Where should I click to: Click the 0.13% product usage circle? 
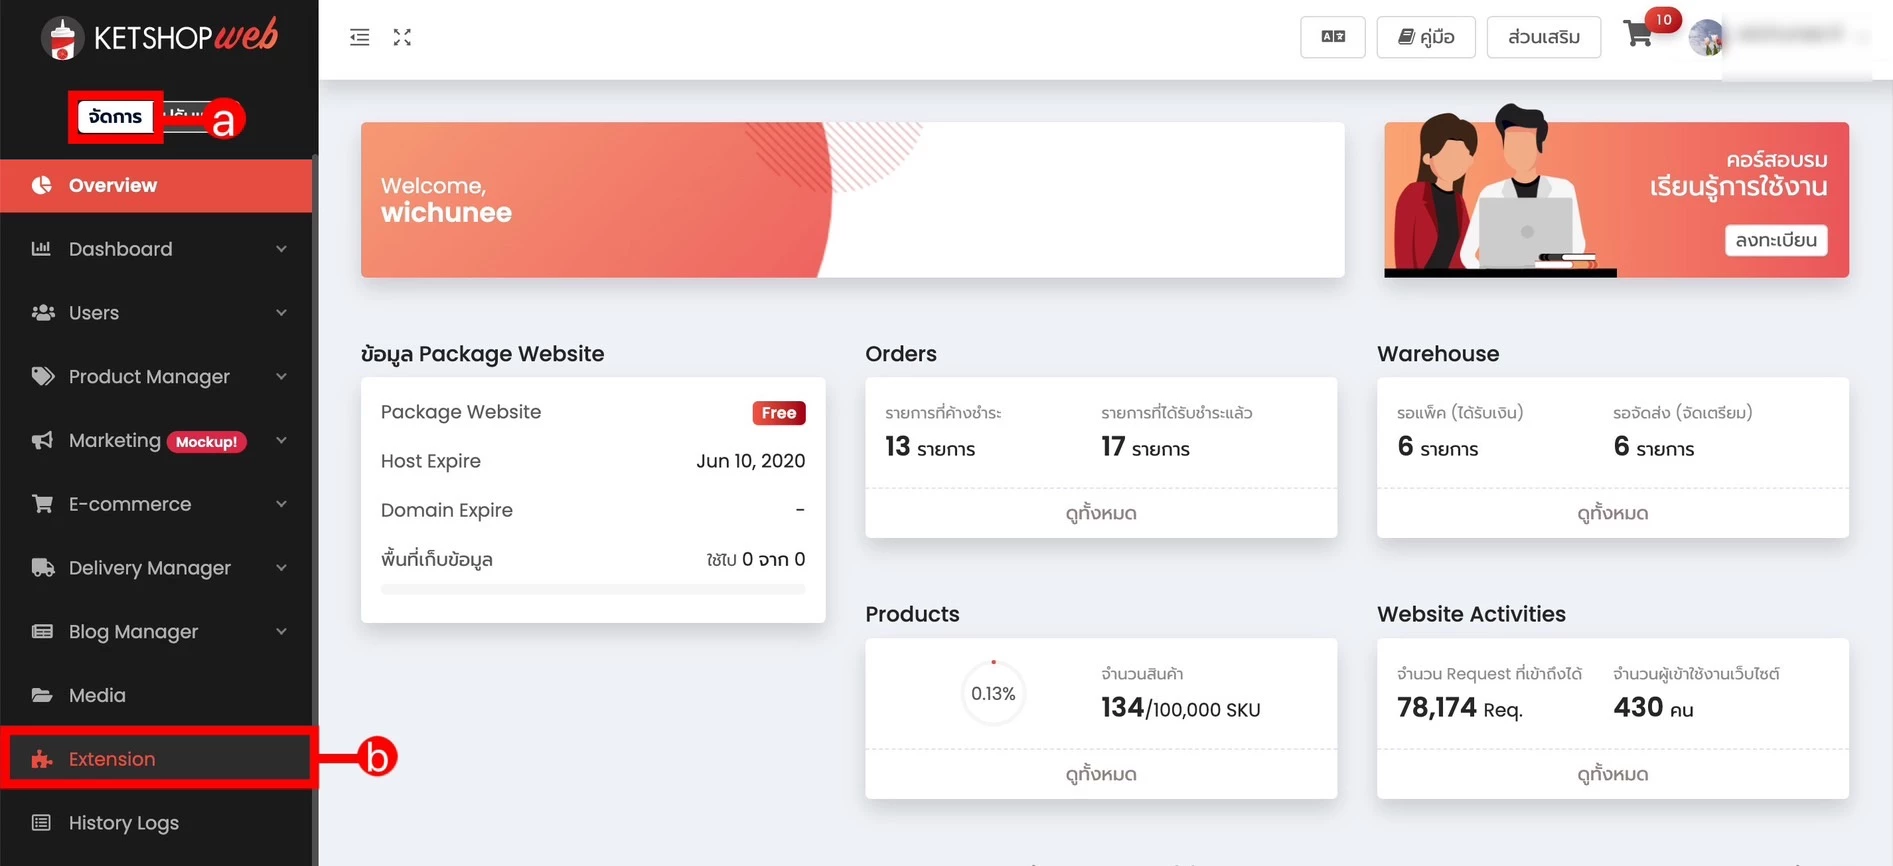(x=993, y=693)
